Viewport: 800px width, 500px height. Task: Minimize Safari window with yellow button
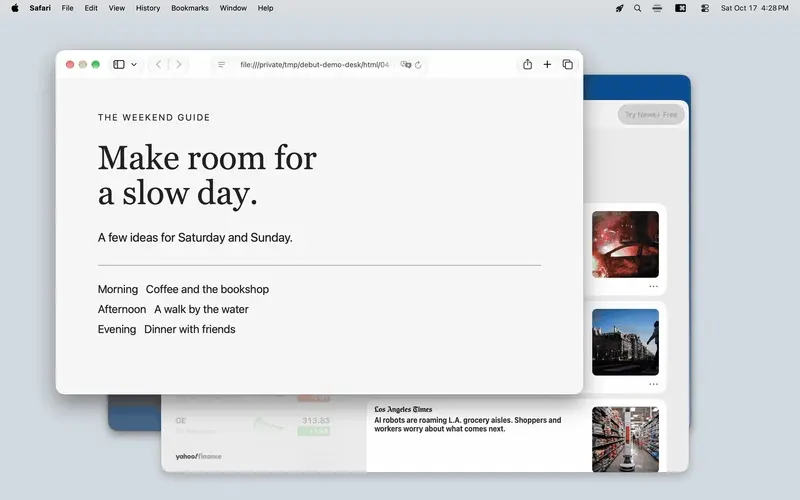(x=83, y=64)
